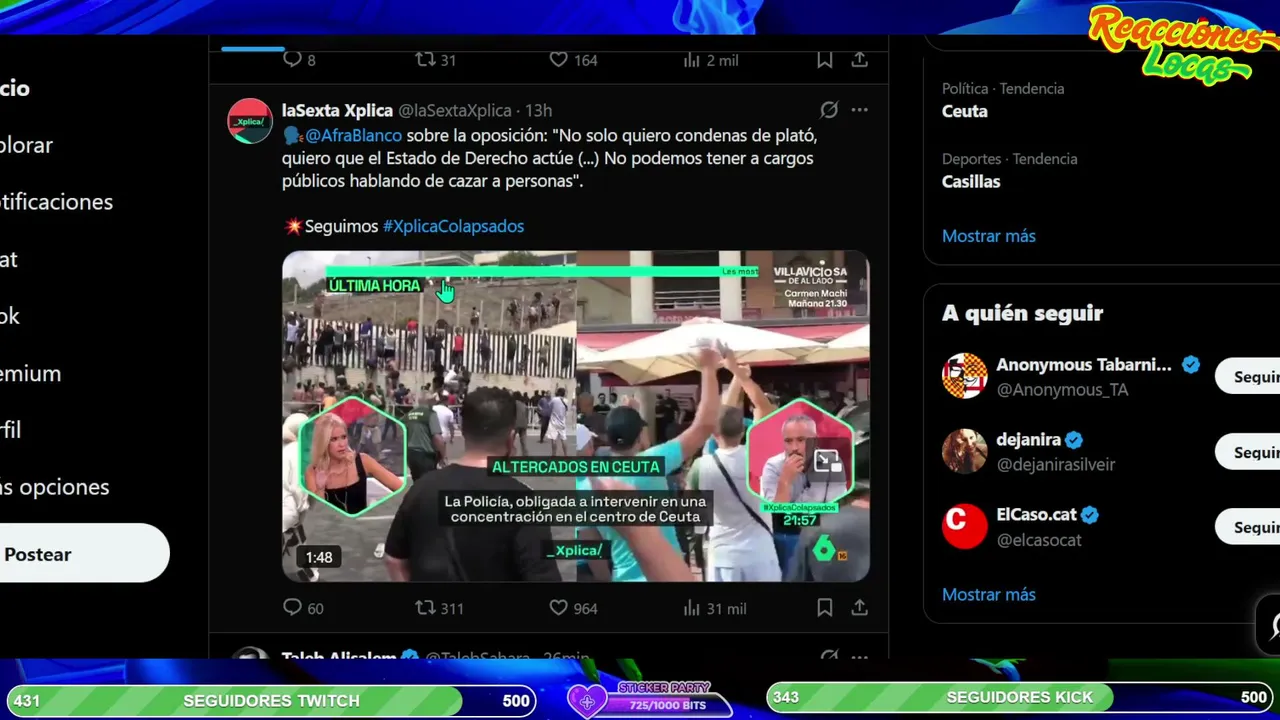Repost the laSexta Xplica tweet
The image size is (1280, 720).
[425, 607]
